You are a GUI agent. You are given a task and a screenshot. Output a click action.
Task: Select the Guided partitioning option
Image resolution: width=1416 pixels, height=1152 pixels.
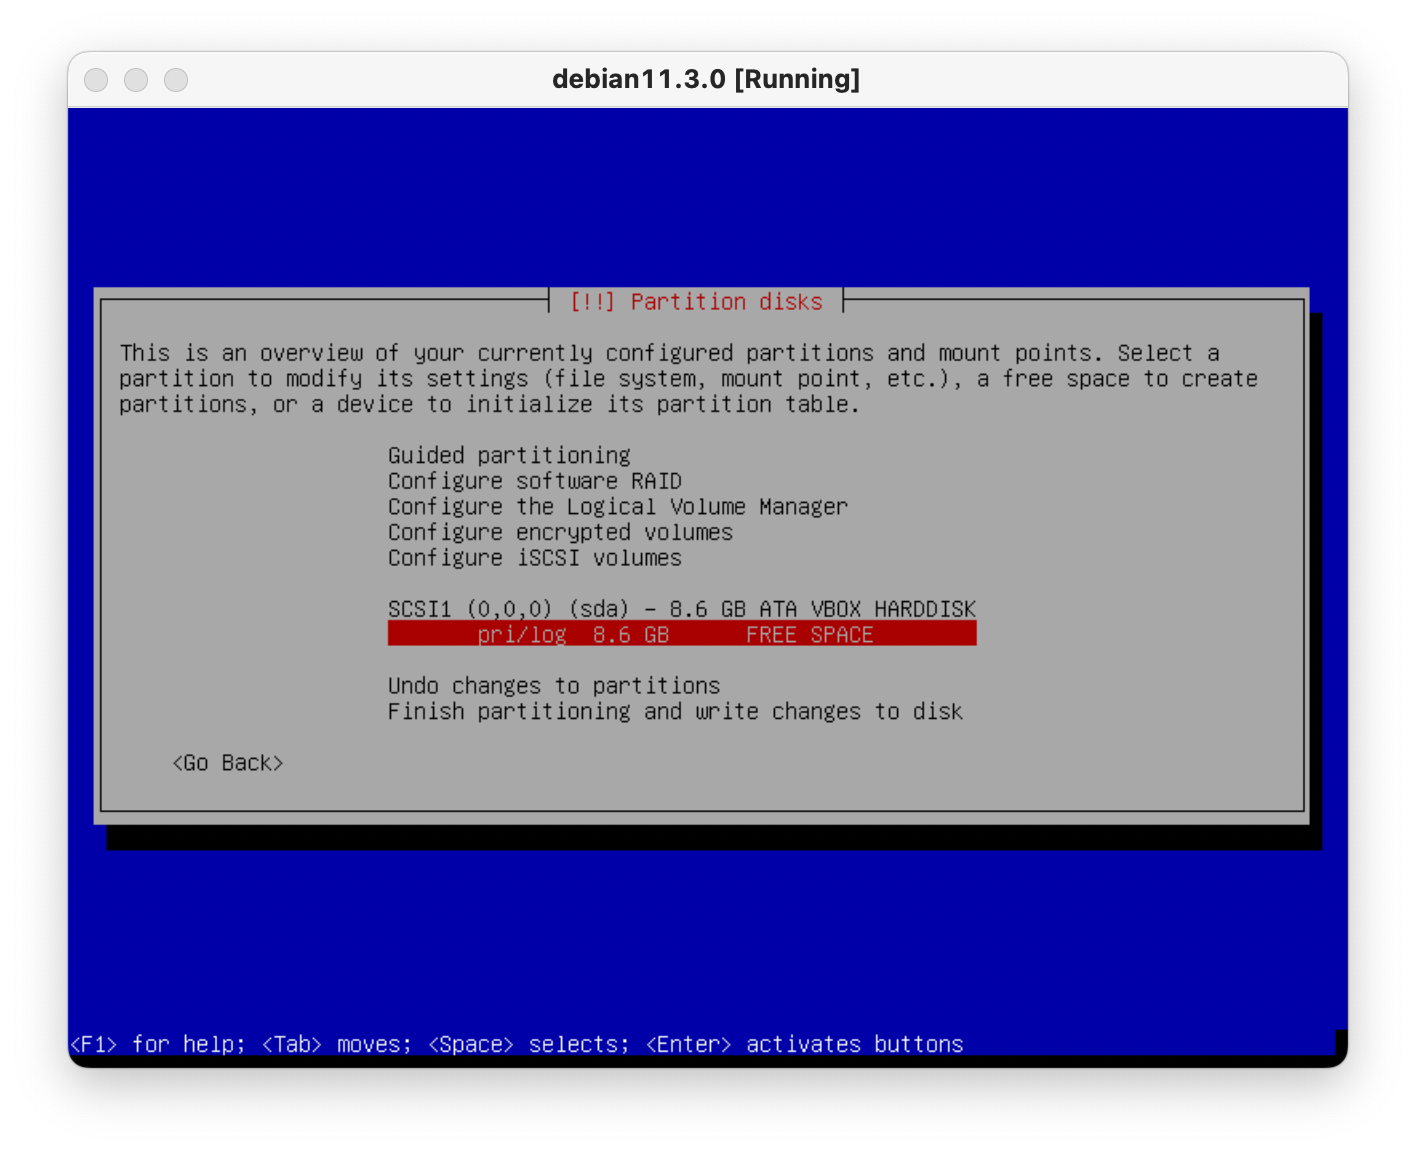tap(509, 456)
